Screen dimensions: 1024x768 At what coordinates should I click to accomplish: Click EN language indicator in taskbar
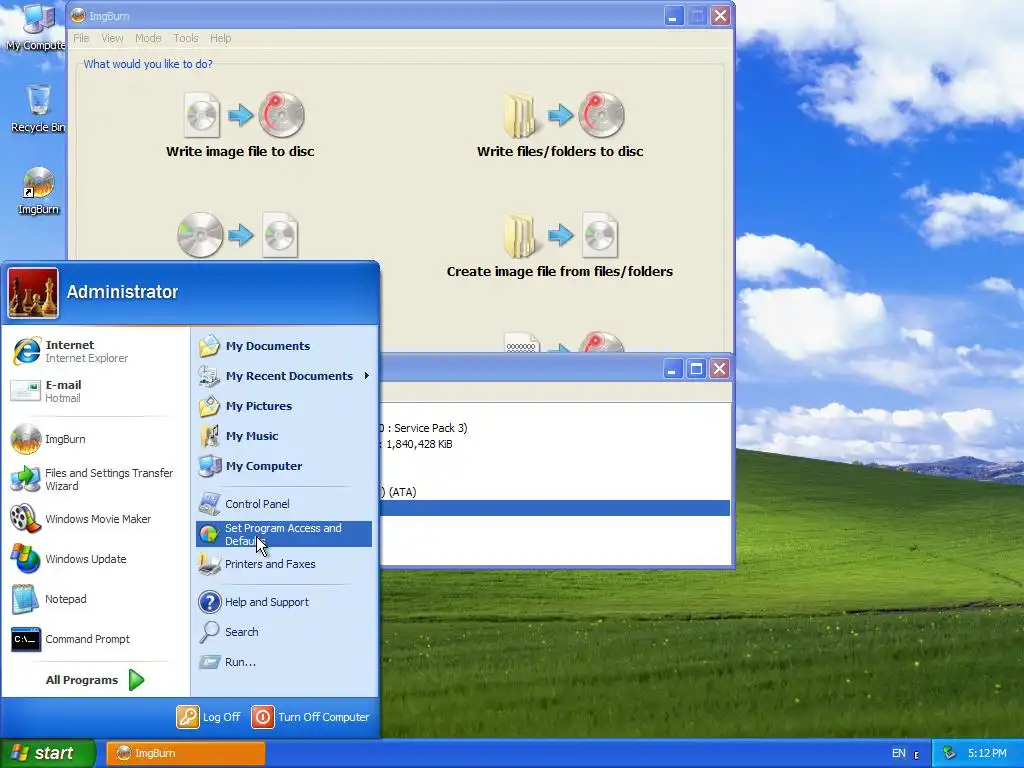point(899,754)
